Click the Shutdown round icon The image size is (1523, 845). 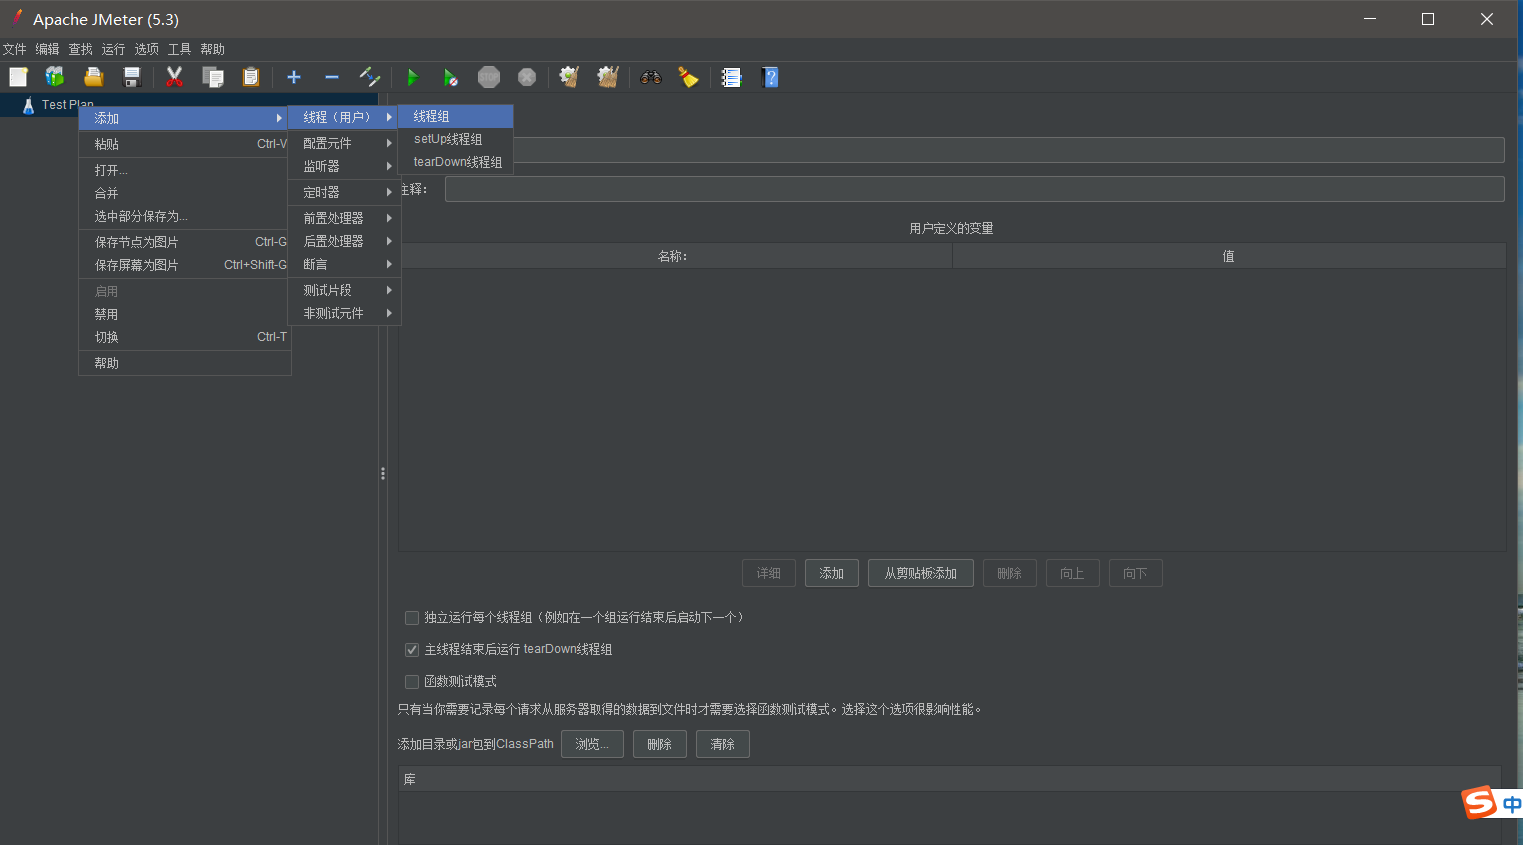tap(527, 77)
